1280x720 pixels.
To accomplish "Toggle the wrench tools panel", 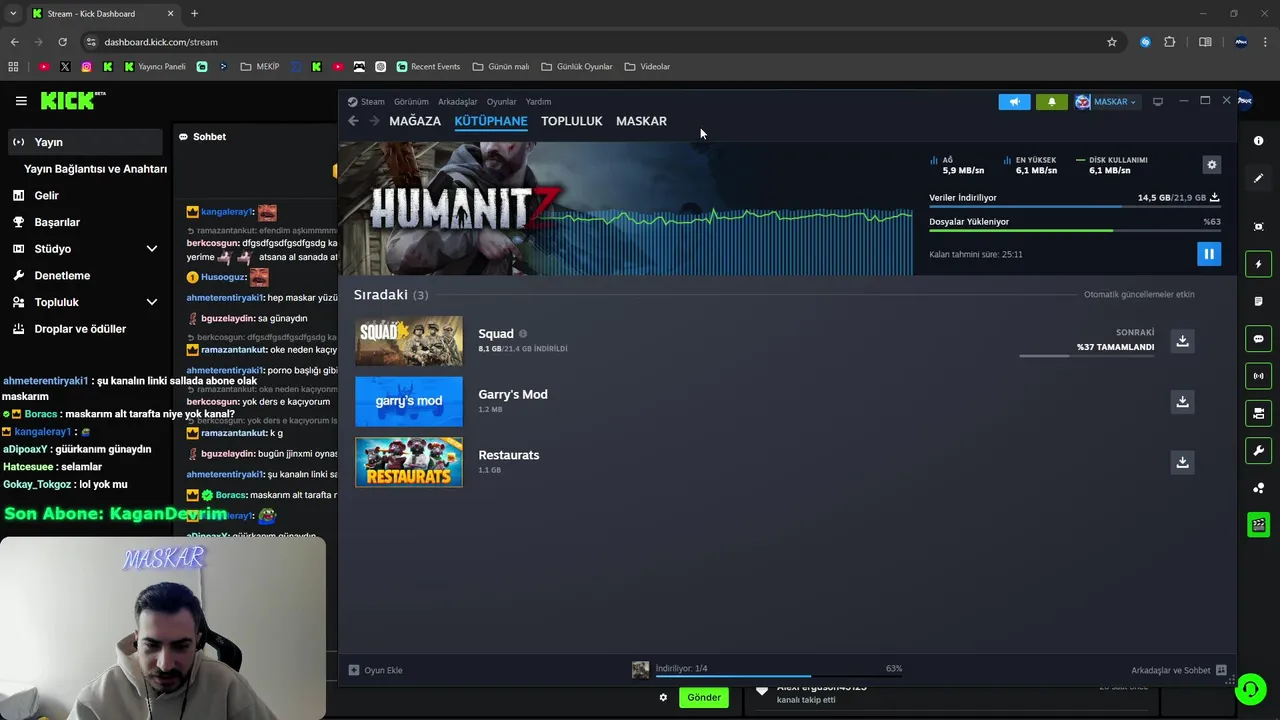I will tap(1259, 451).
